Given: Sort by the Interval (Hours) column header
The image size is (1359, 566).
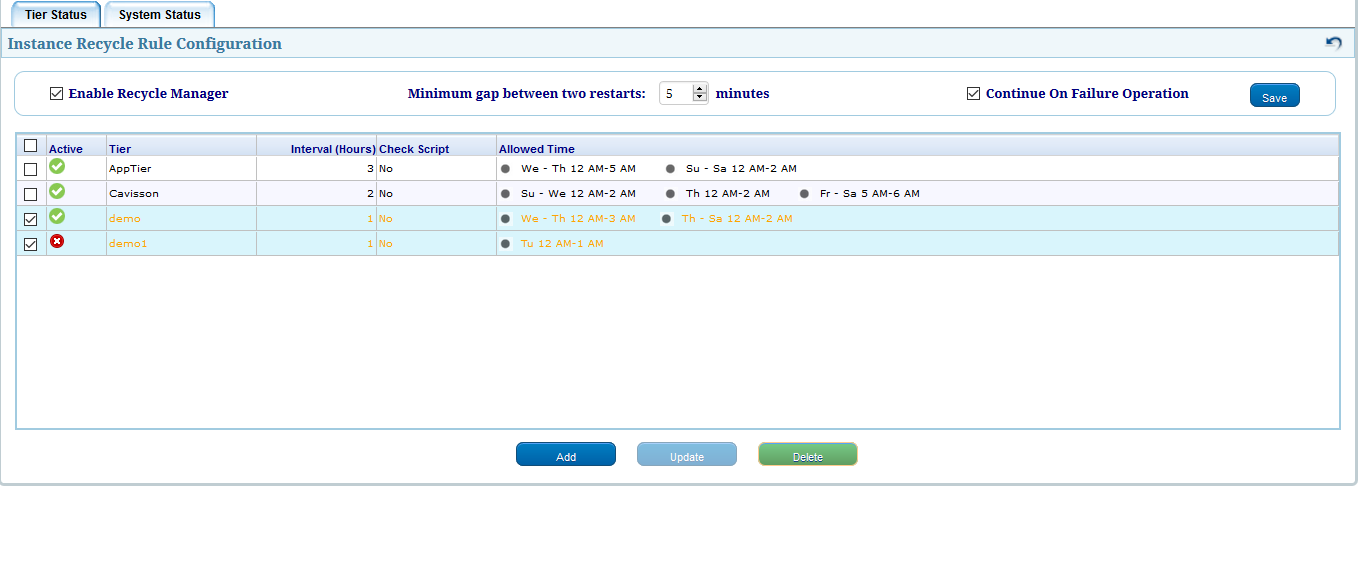Looking at the screenshot, I should (333, 149).
